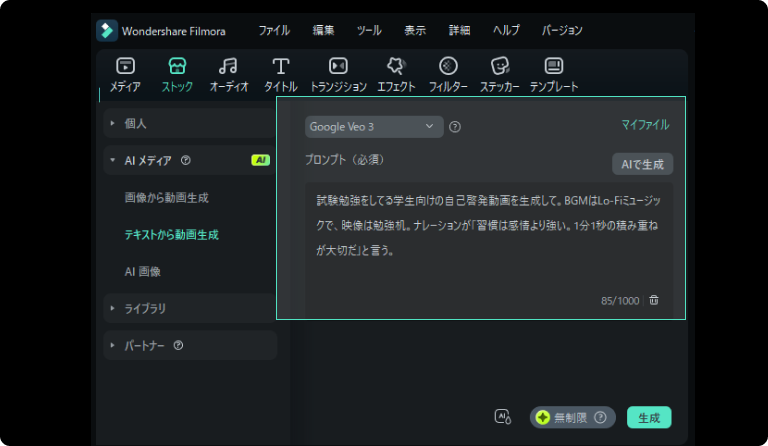The image size is (768, 446).
Task: Open the 編集 menu
Action: coord(324,30)
